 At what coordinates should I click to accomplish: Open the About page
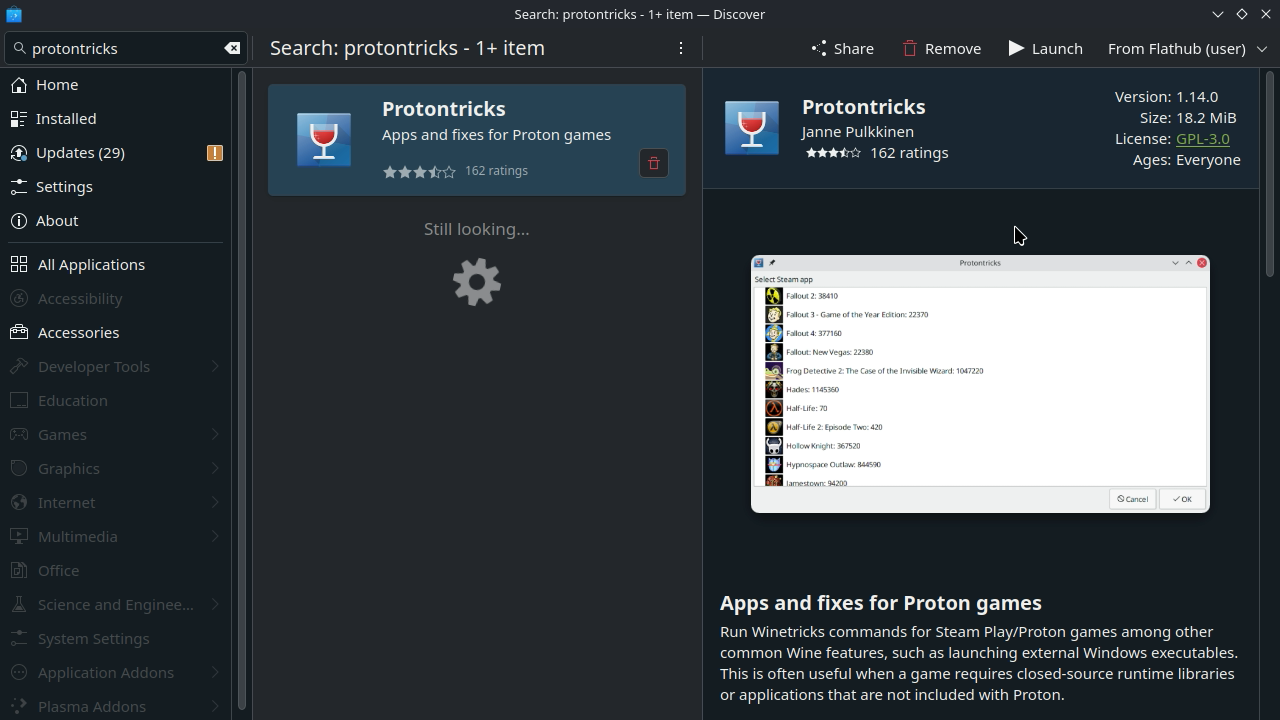point(57,221)
